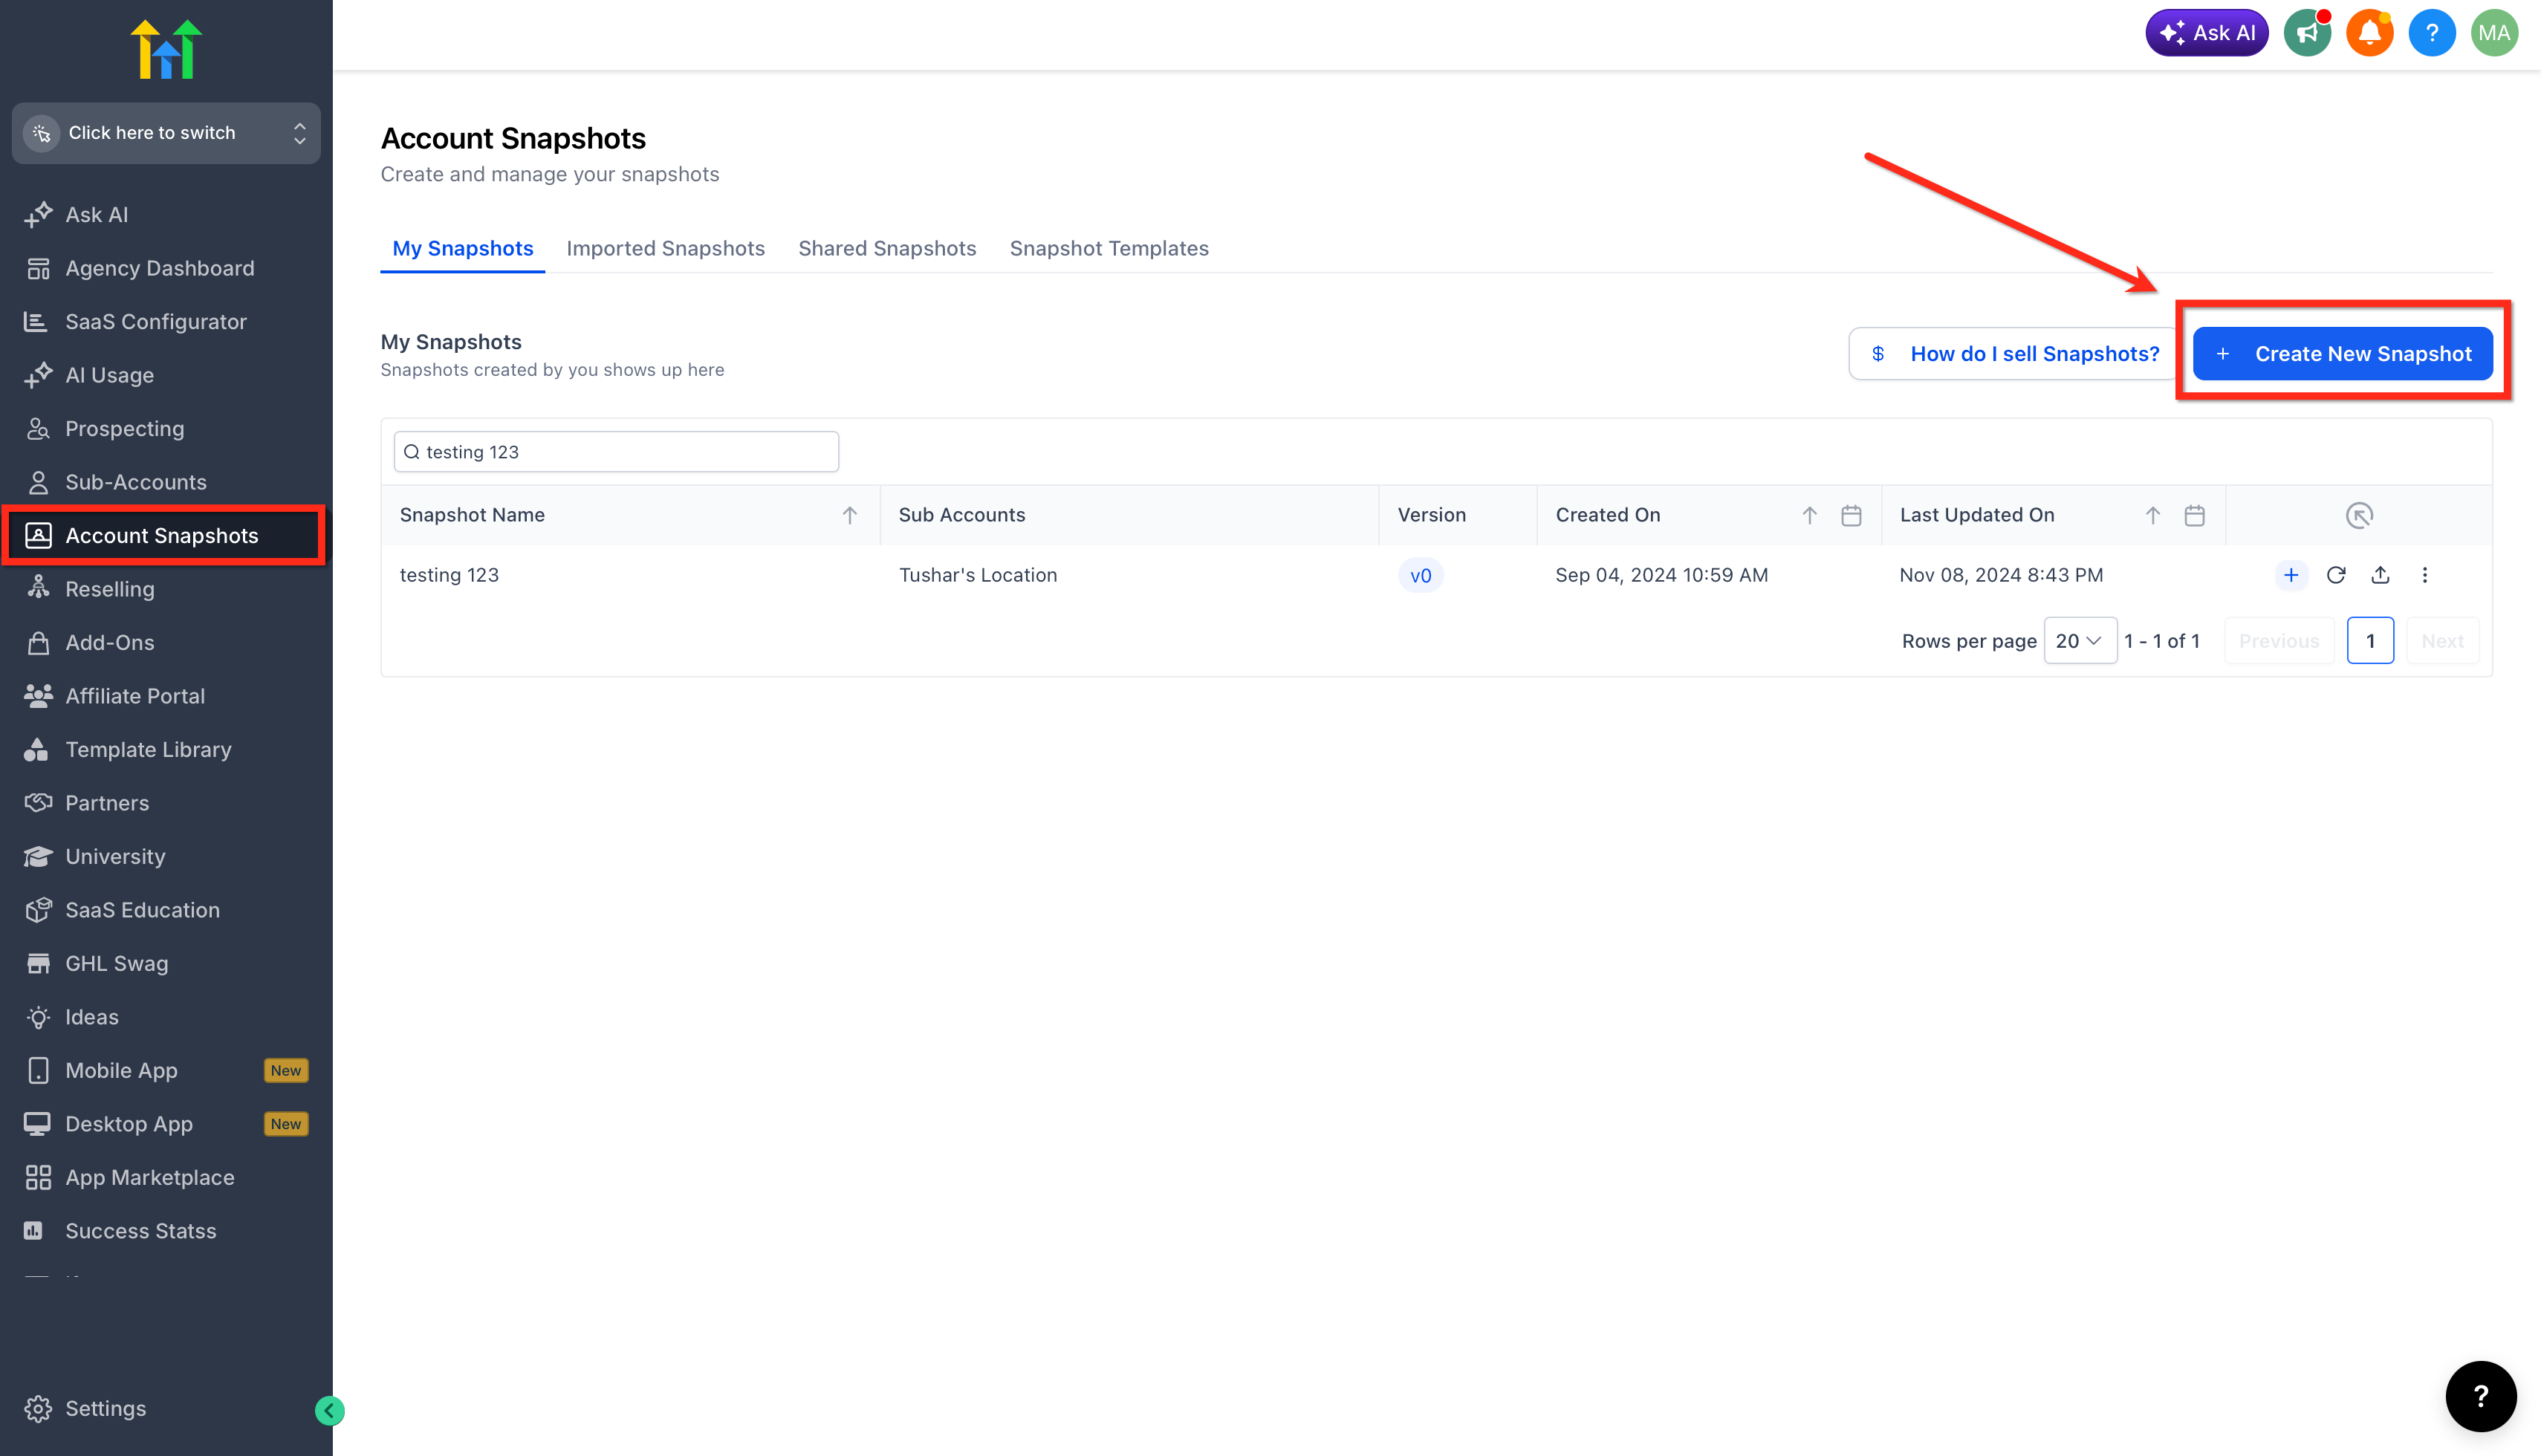
Task: Open the rows per page dropdown
Action: tap(2079, 641)
